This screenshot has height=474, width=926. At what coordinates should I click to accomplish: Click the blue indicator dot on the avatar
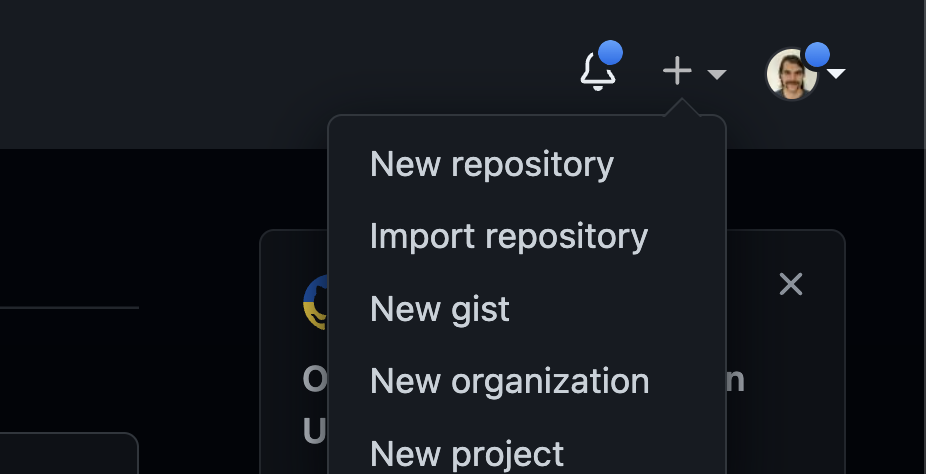[817, 55]
